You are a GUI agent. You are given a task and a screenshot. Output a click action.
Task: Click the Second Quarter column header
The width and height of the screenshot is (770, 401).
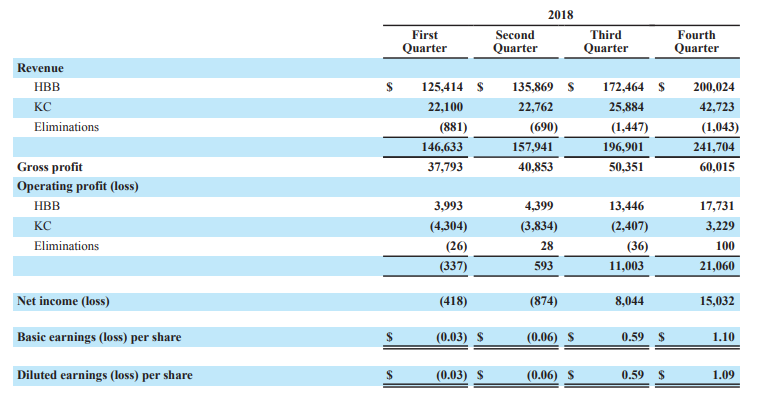click(515, 42)
